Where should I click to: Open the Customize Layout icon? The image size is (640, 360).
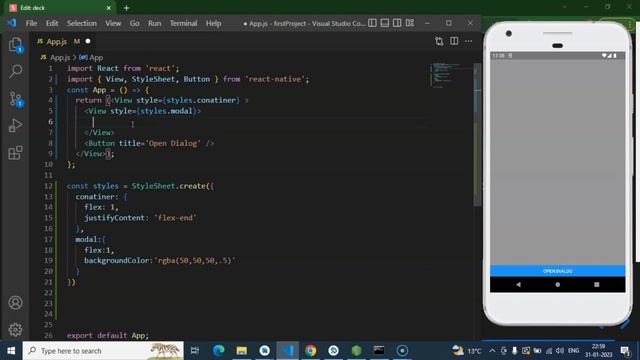click(410, 23)
